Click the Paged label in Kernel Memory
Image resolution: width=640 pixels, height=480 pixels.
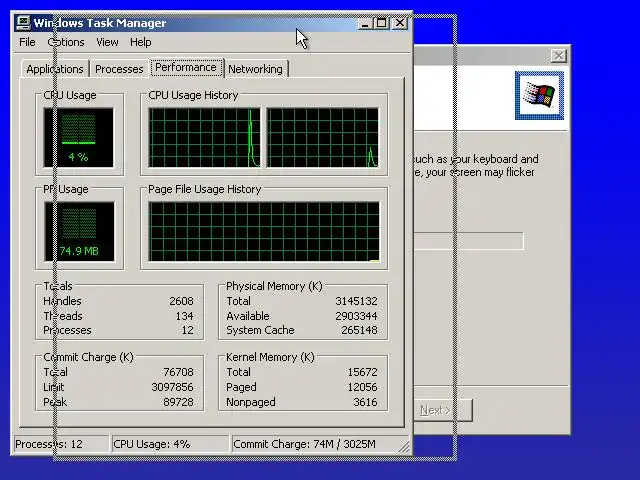[x=241, y=387]
